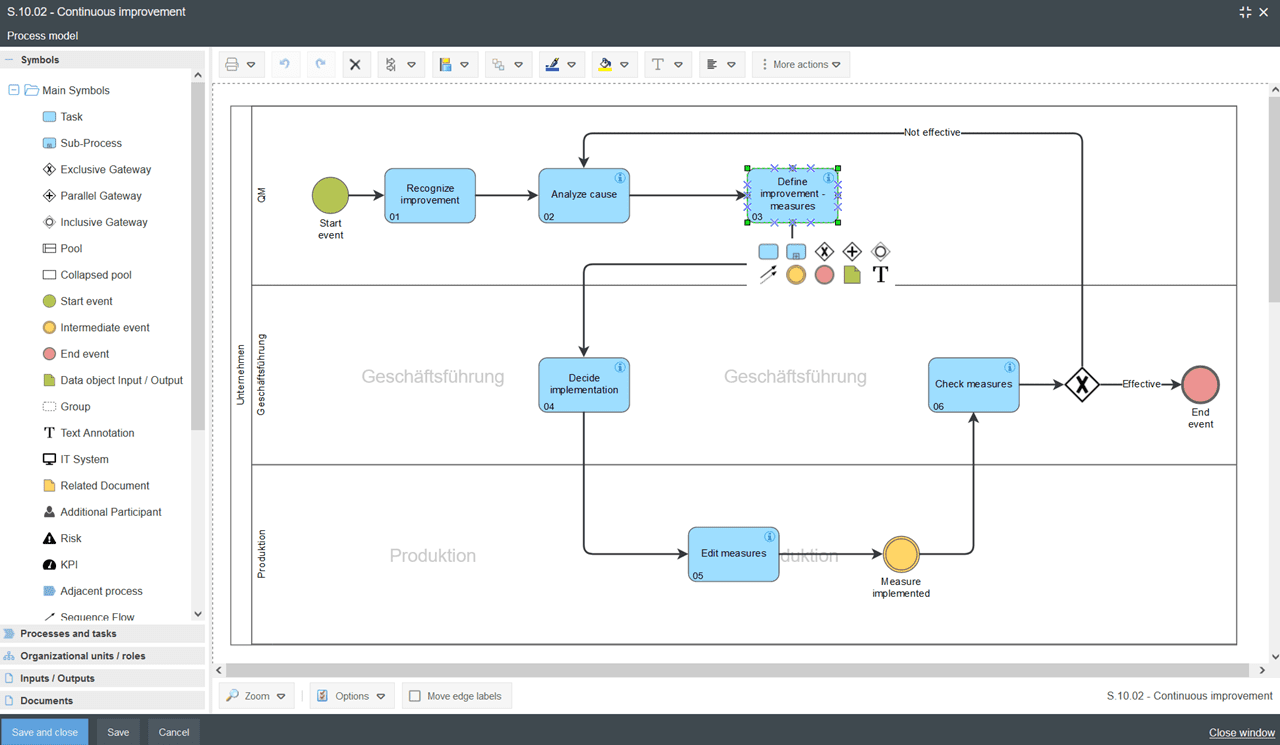1280x745 pixels.
Task: Open the Zoom dropdown
Action: point(256,695)
